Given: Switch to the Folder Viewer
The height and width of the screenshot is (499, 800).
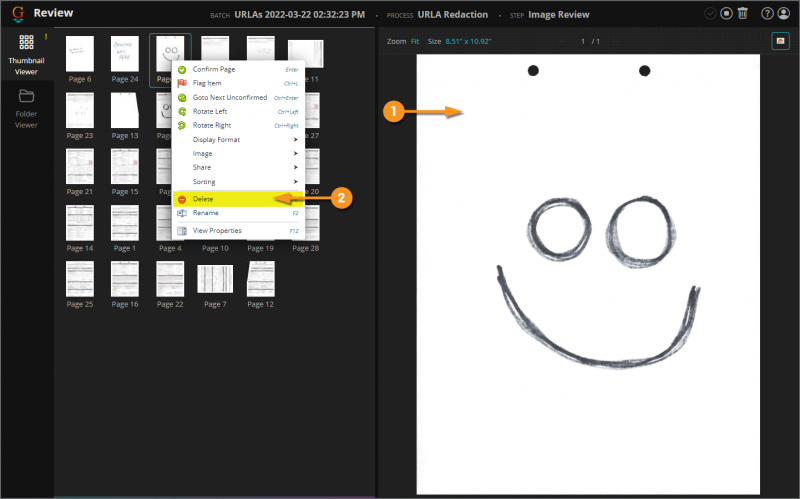Looking at the screenshot, I should [x=26, y=109].
